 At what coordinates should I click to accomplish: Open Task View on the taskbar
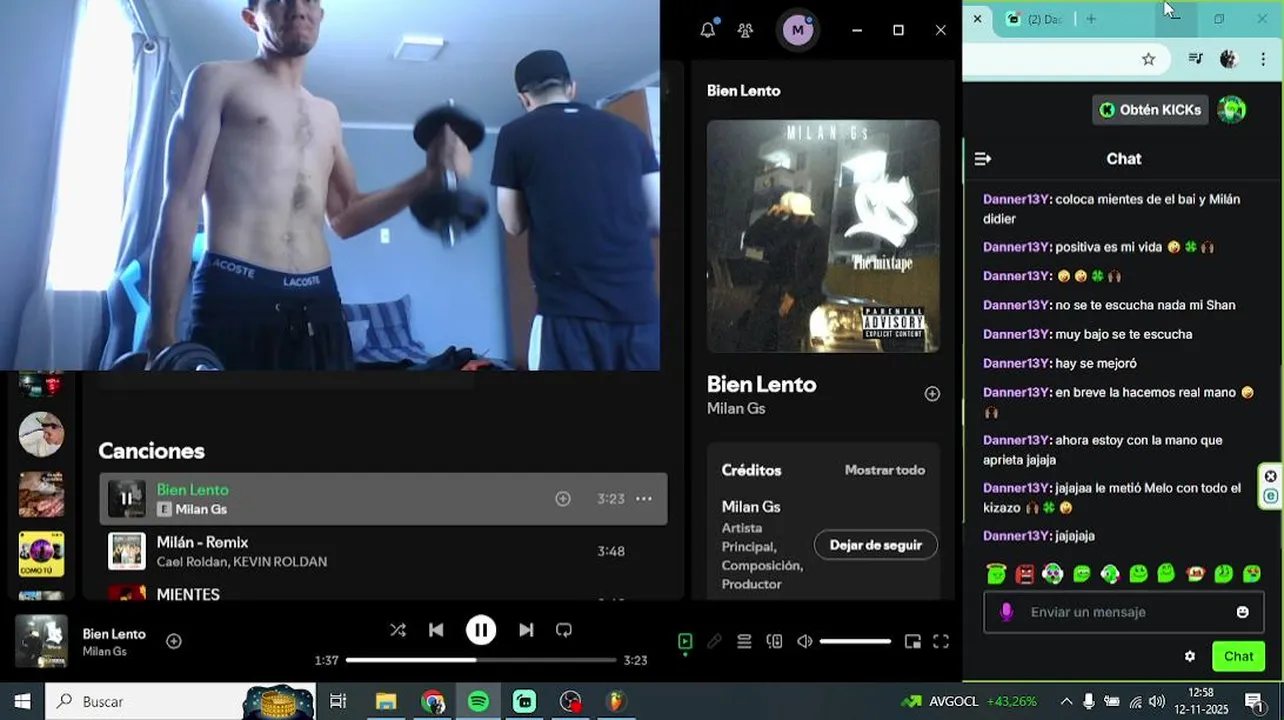tap(338, 701)
